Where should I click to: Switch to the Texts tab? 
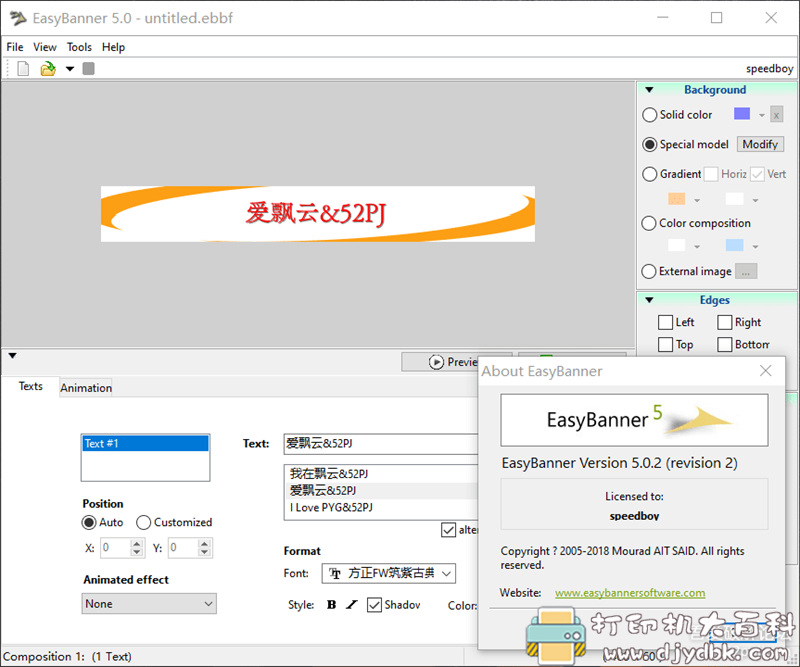tap(31, 386)
